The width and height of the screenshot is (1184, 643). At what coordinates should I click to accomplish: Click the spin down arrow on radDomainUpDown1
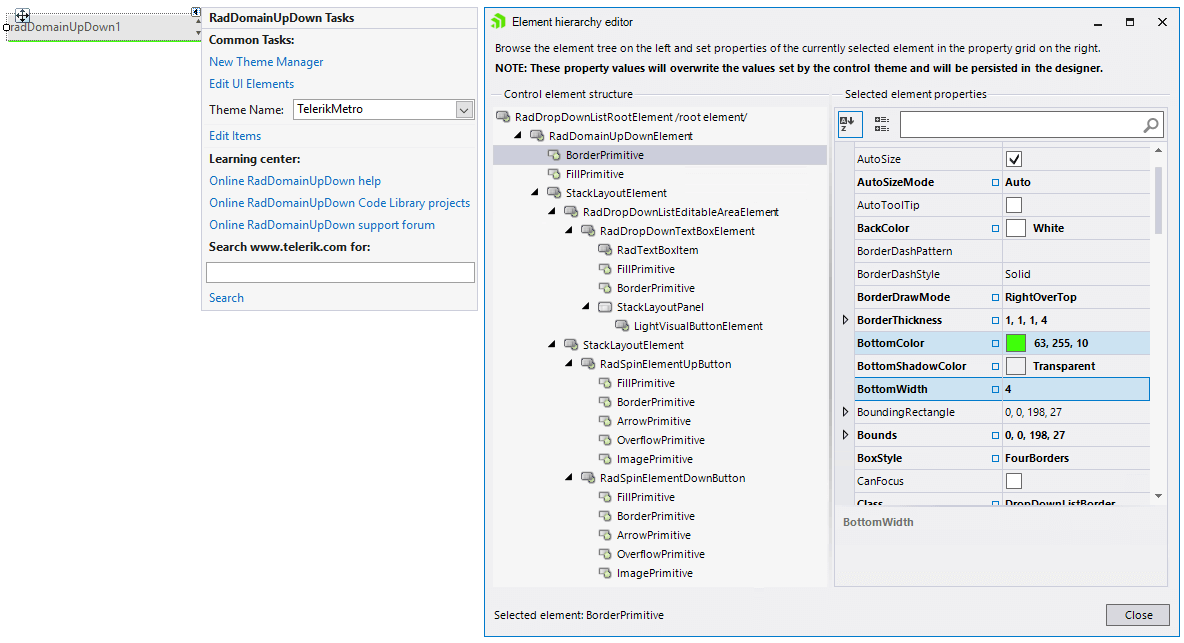[197, 33]
